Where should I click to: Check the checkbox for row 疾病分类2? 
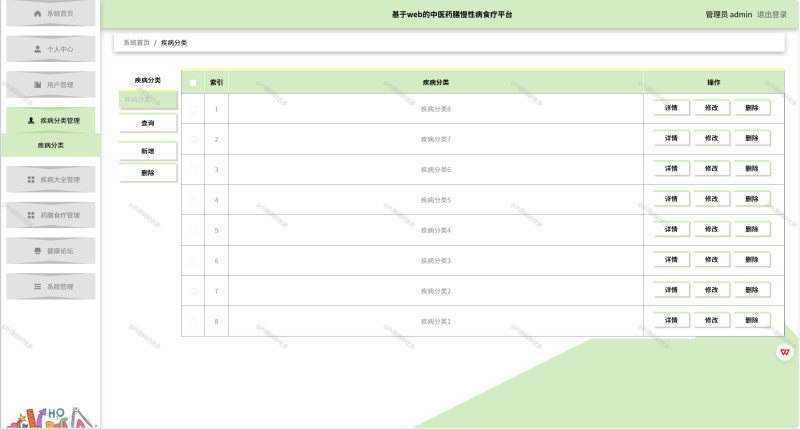[193, 291]
